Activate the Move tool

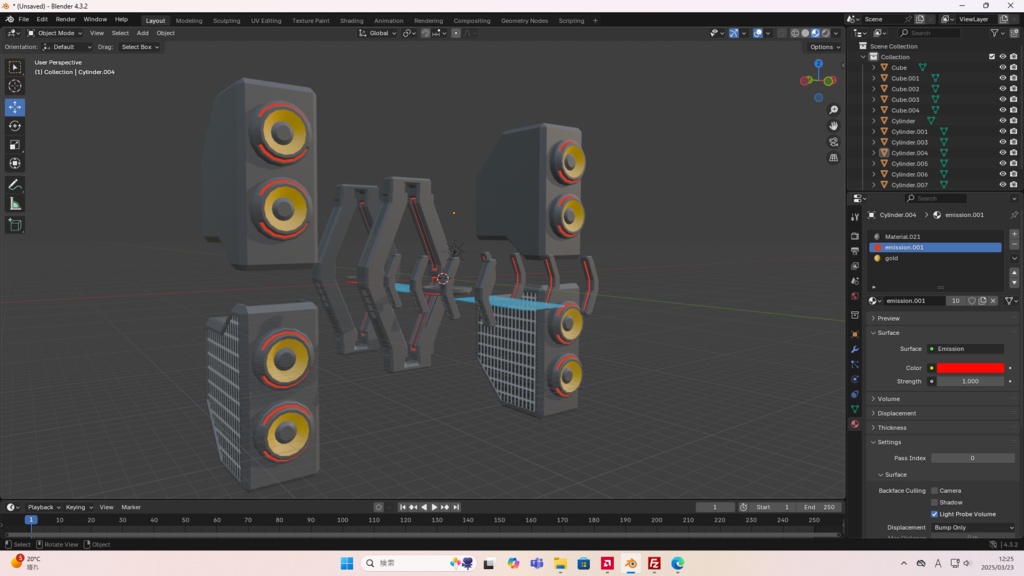point(15,107)
